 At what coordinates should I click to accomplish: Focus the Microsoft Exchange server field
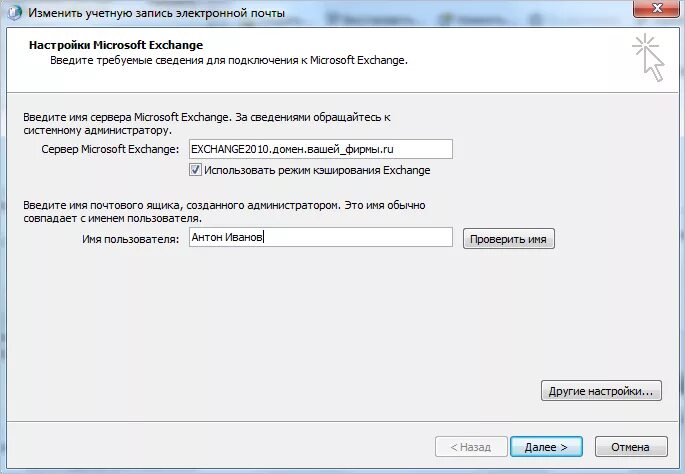coord(321,149)
